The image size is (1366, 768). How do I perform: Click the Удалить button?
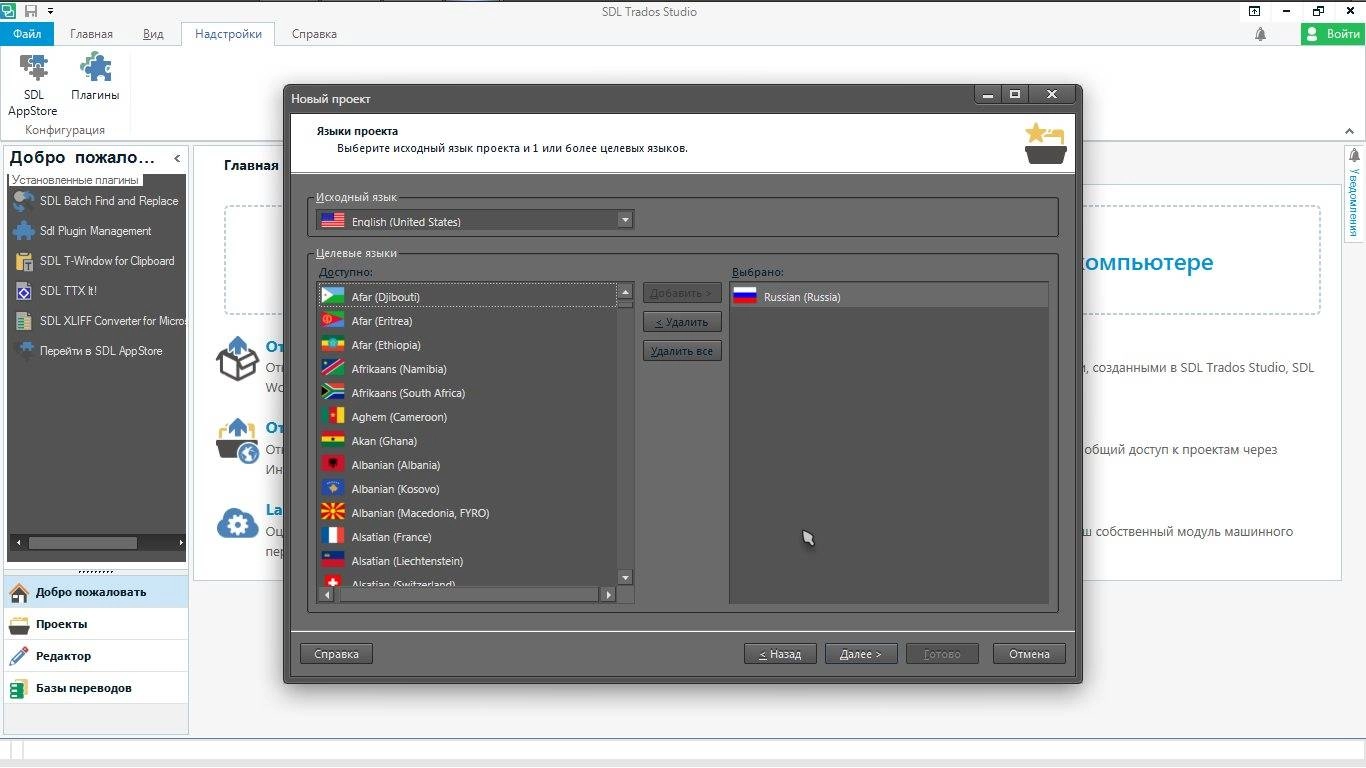tap(682, 322)
